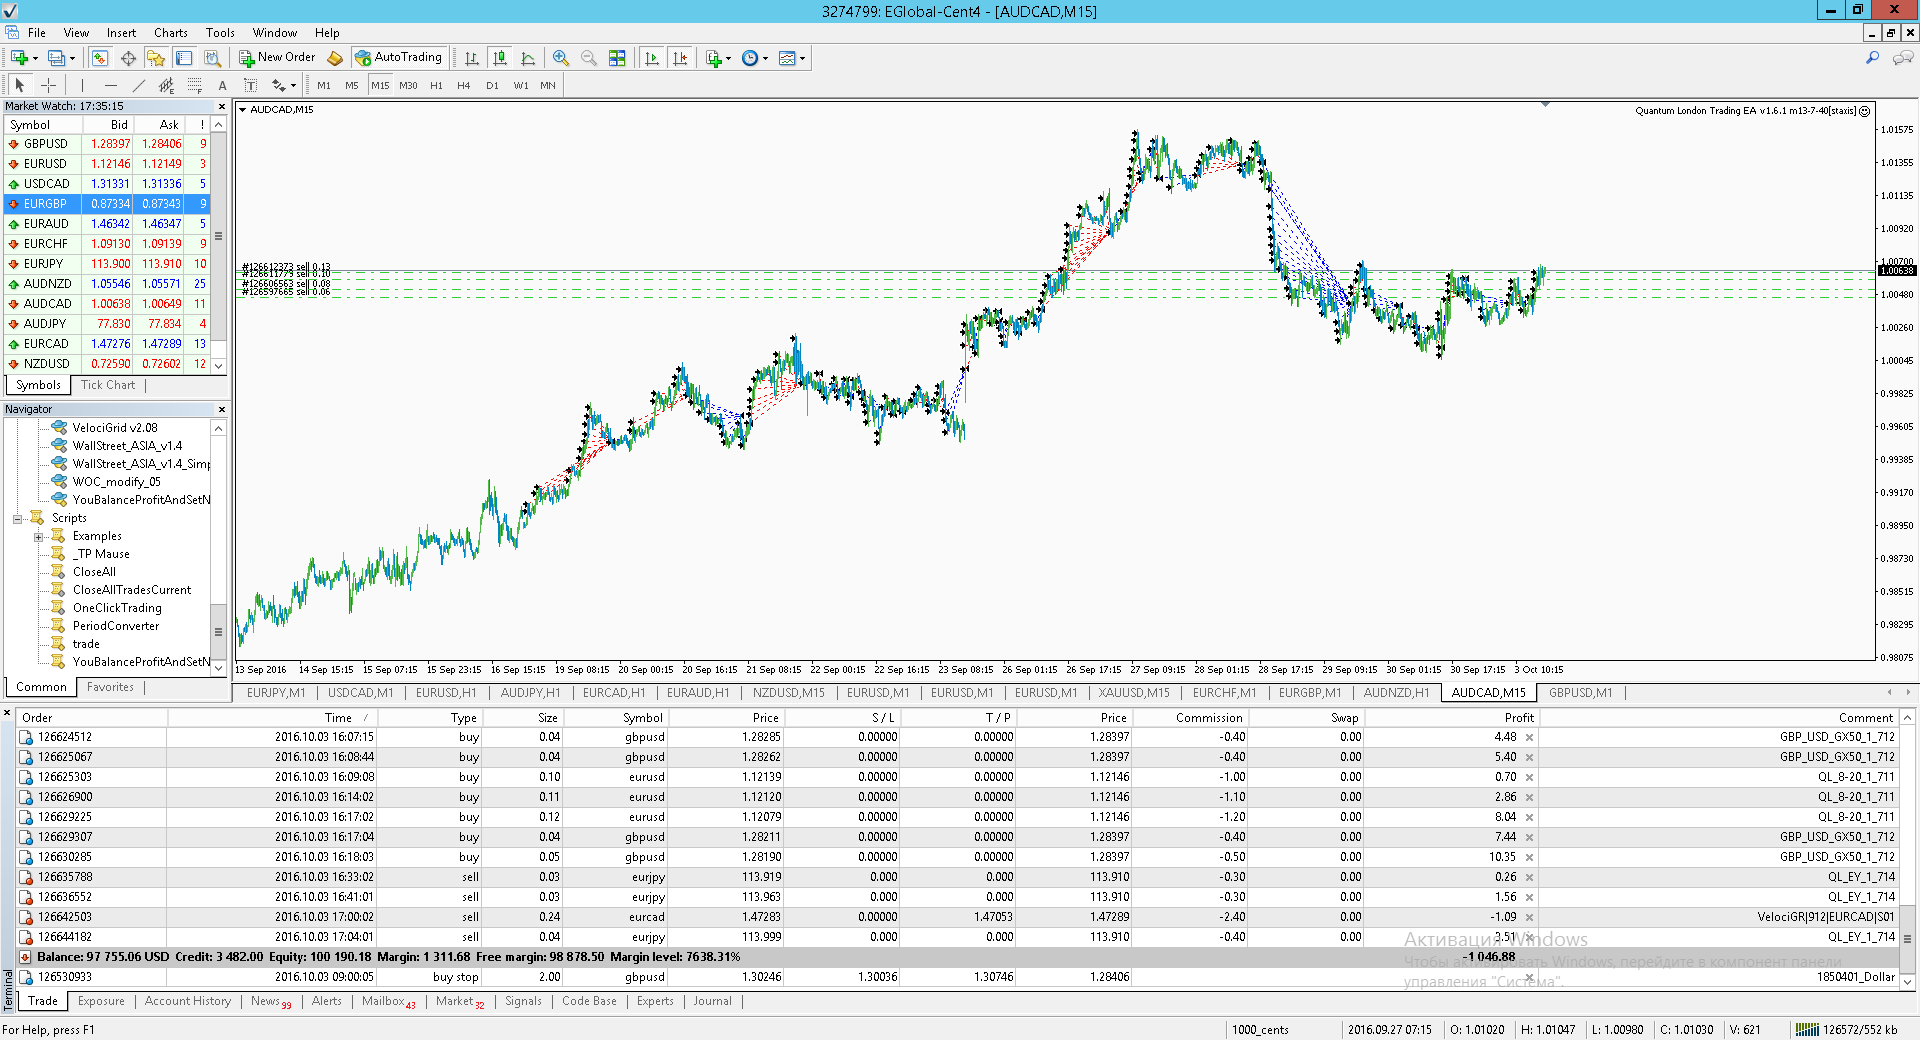Image resolution: width=1920 pixels, height=1040 pixels.
Task: Select the Crosshair tool
Action: (48, 85)
